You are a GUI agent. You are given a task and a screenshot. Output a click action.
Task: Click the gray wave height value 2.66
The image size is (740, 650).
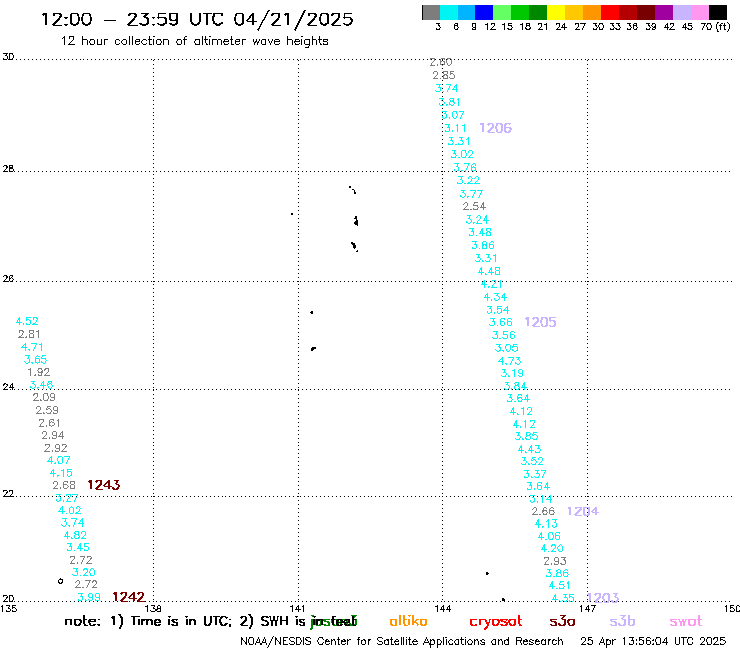(x=543, y=511)
